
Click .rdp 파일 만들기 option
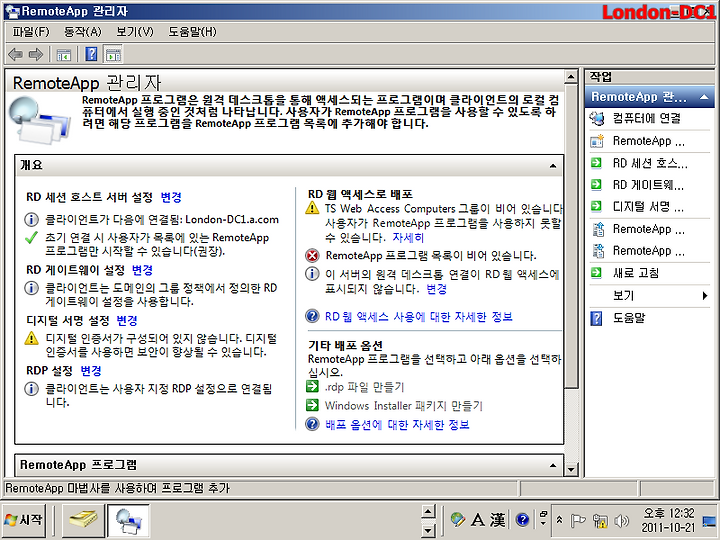click(365, 387)
